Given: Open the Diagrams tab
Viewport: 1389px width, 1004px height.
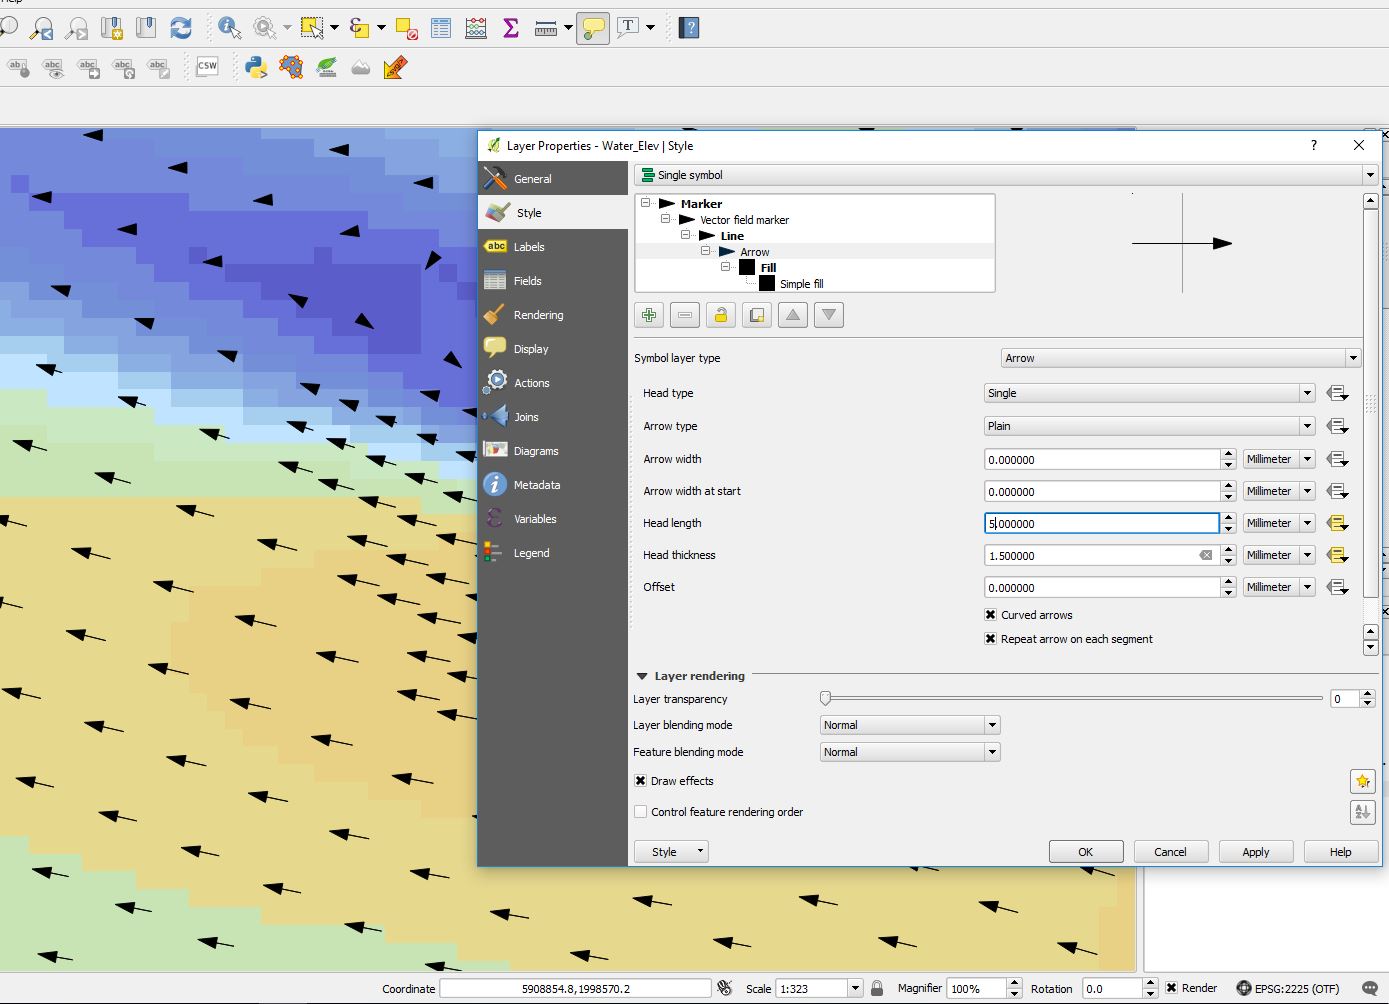Looking at the screenshot, I should tap(553, 451).
